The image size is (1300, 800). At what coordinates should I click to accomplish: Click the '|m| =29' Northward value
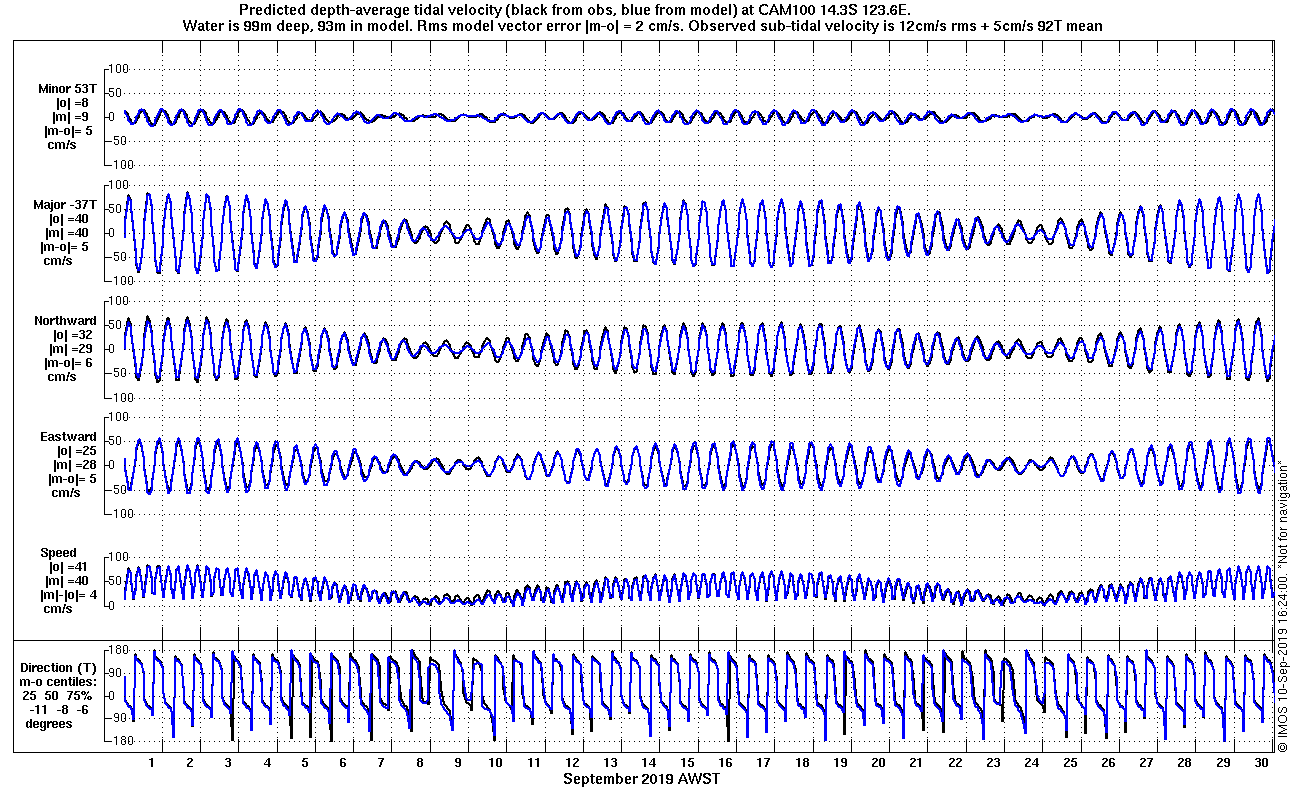tap(69, 349)
